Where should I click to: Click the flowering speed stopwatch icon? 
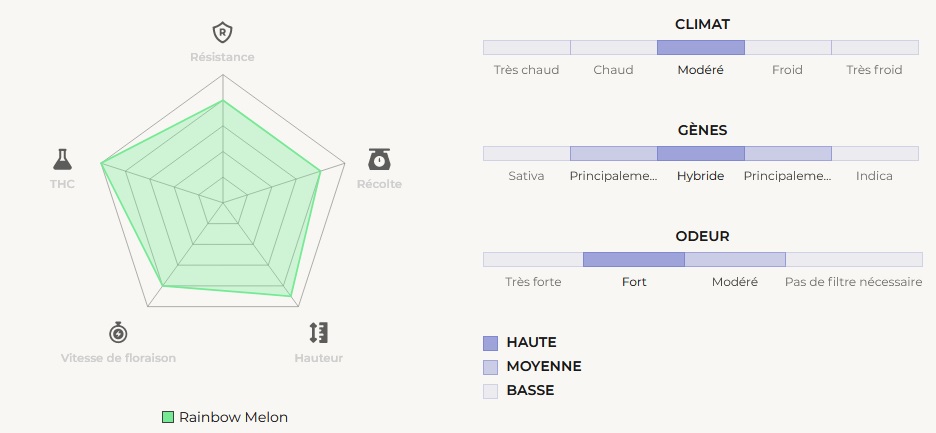click(118, 332)
